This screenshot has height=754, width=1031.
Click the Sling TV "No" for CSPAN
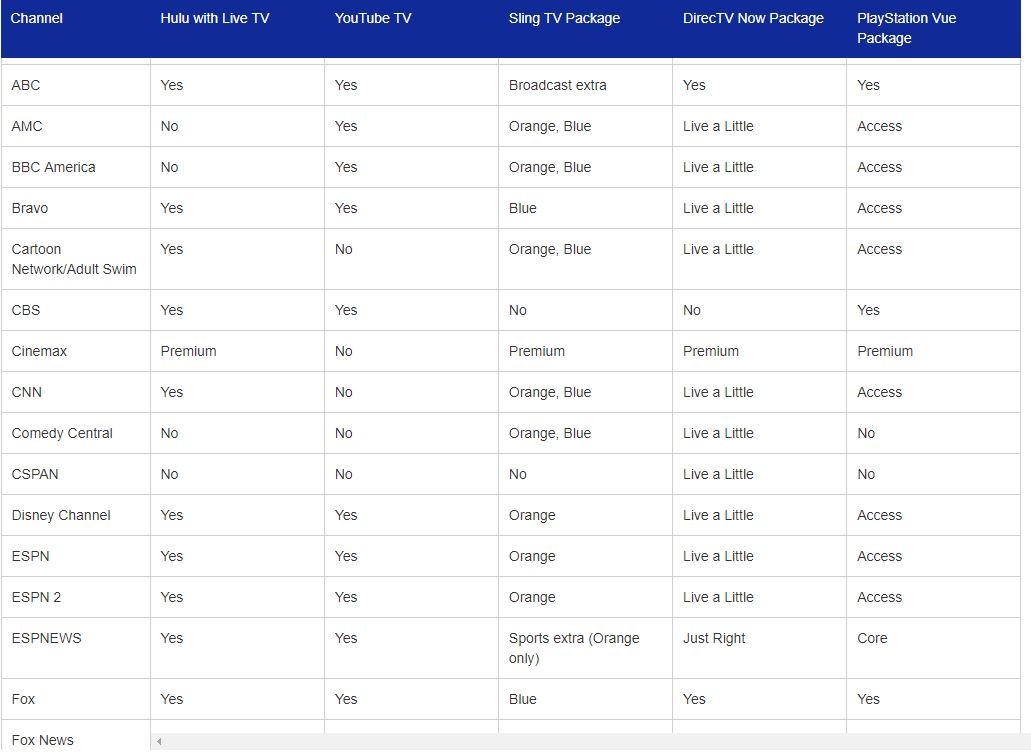518,474
